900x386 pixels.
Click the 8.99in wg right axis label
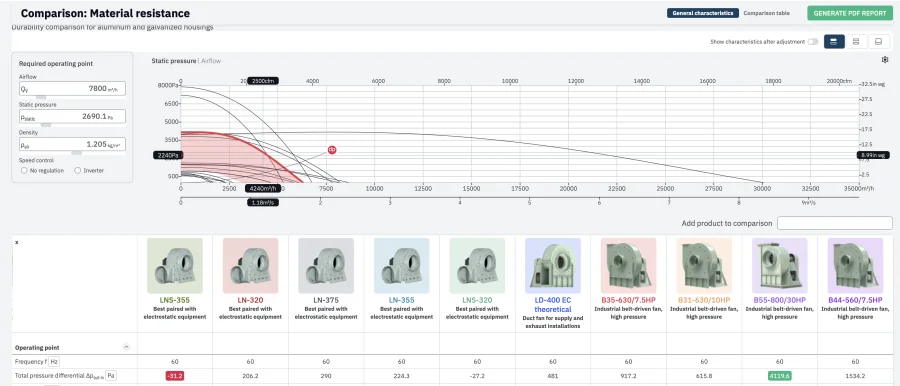874,155
